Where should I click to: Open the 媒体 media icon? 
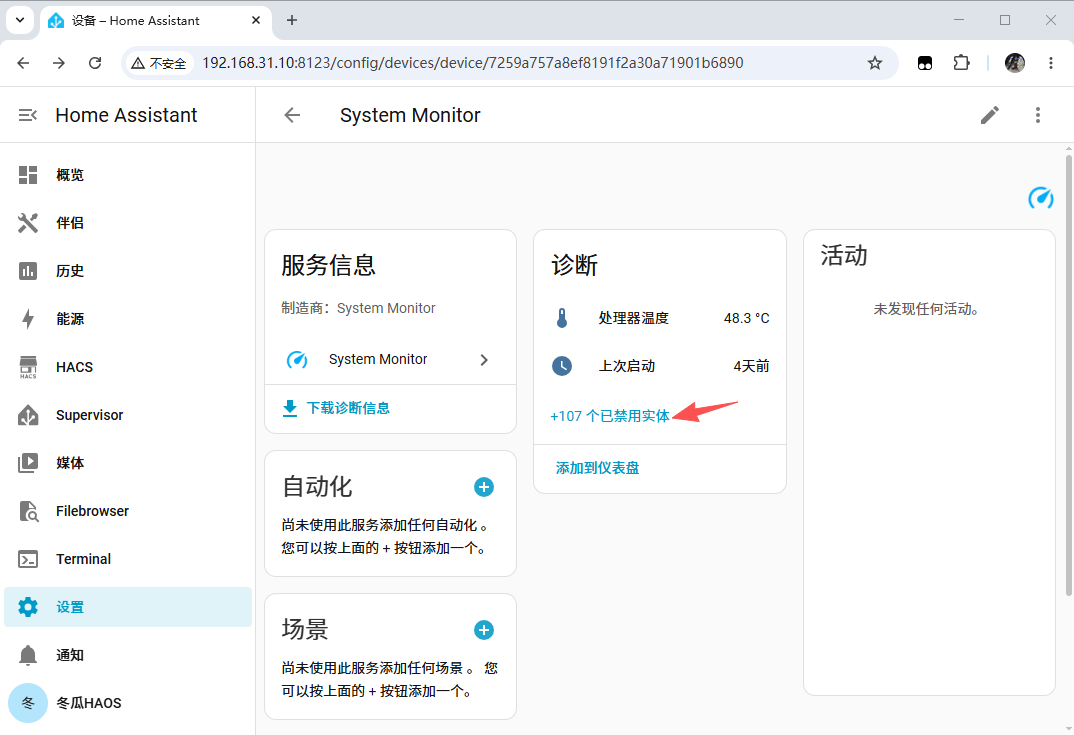coord(28,463)
